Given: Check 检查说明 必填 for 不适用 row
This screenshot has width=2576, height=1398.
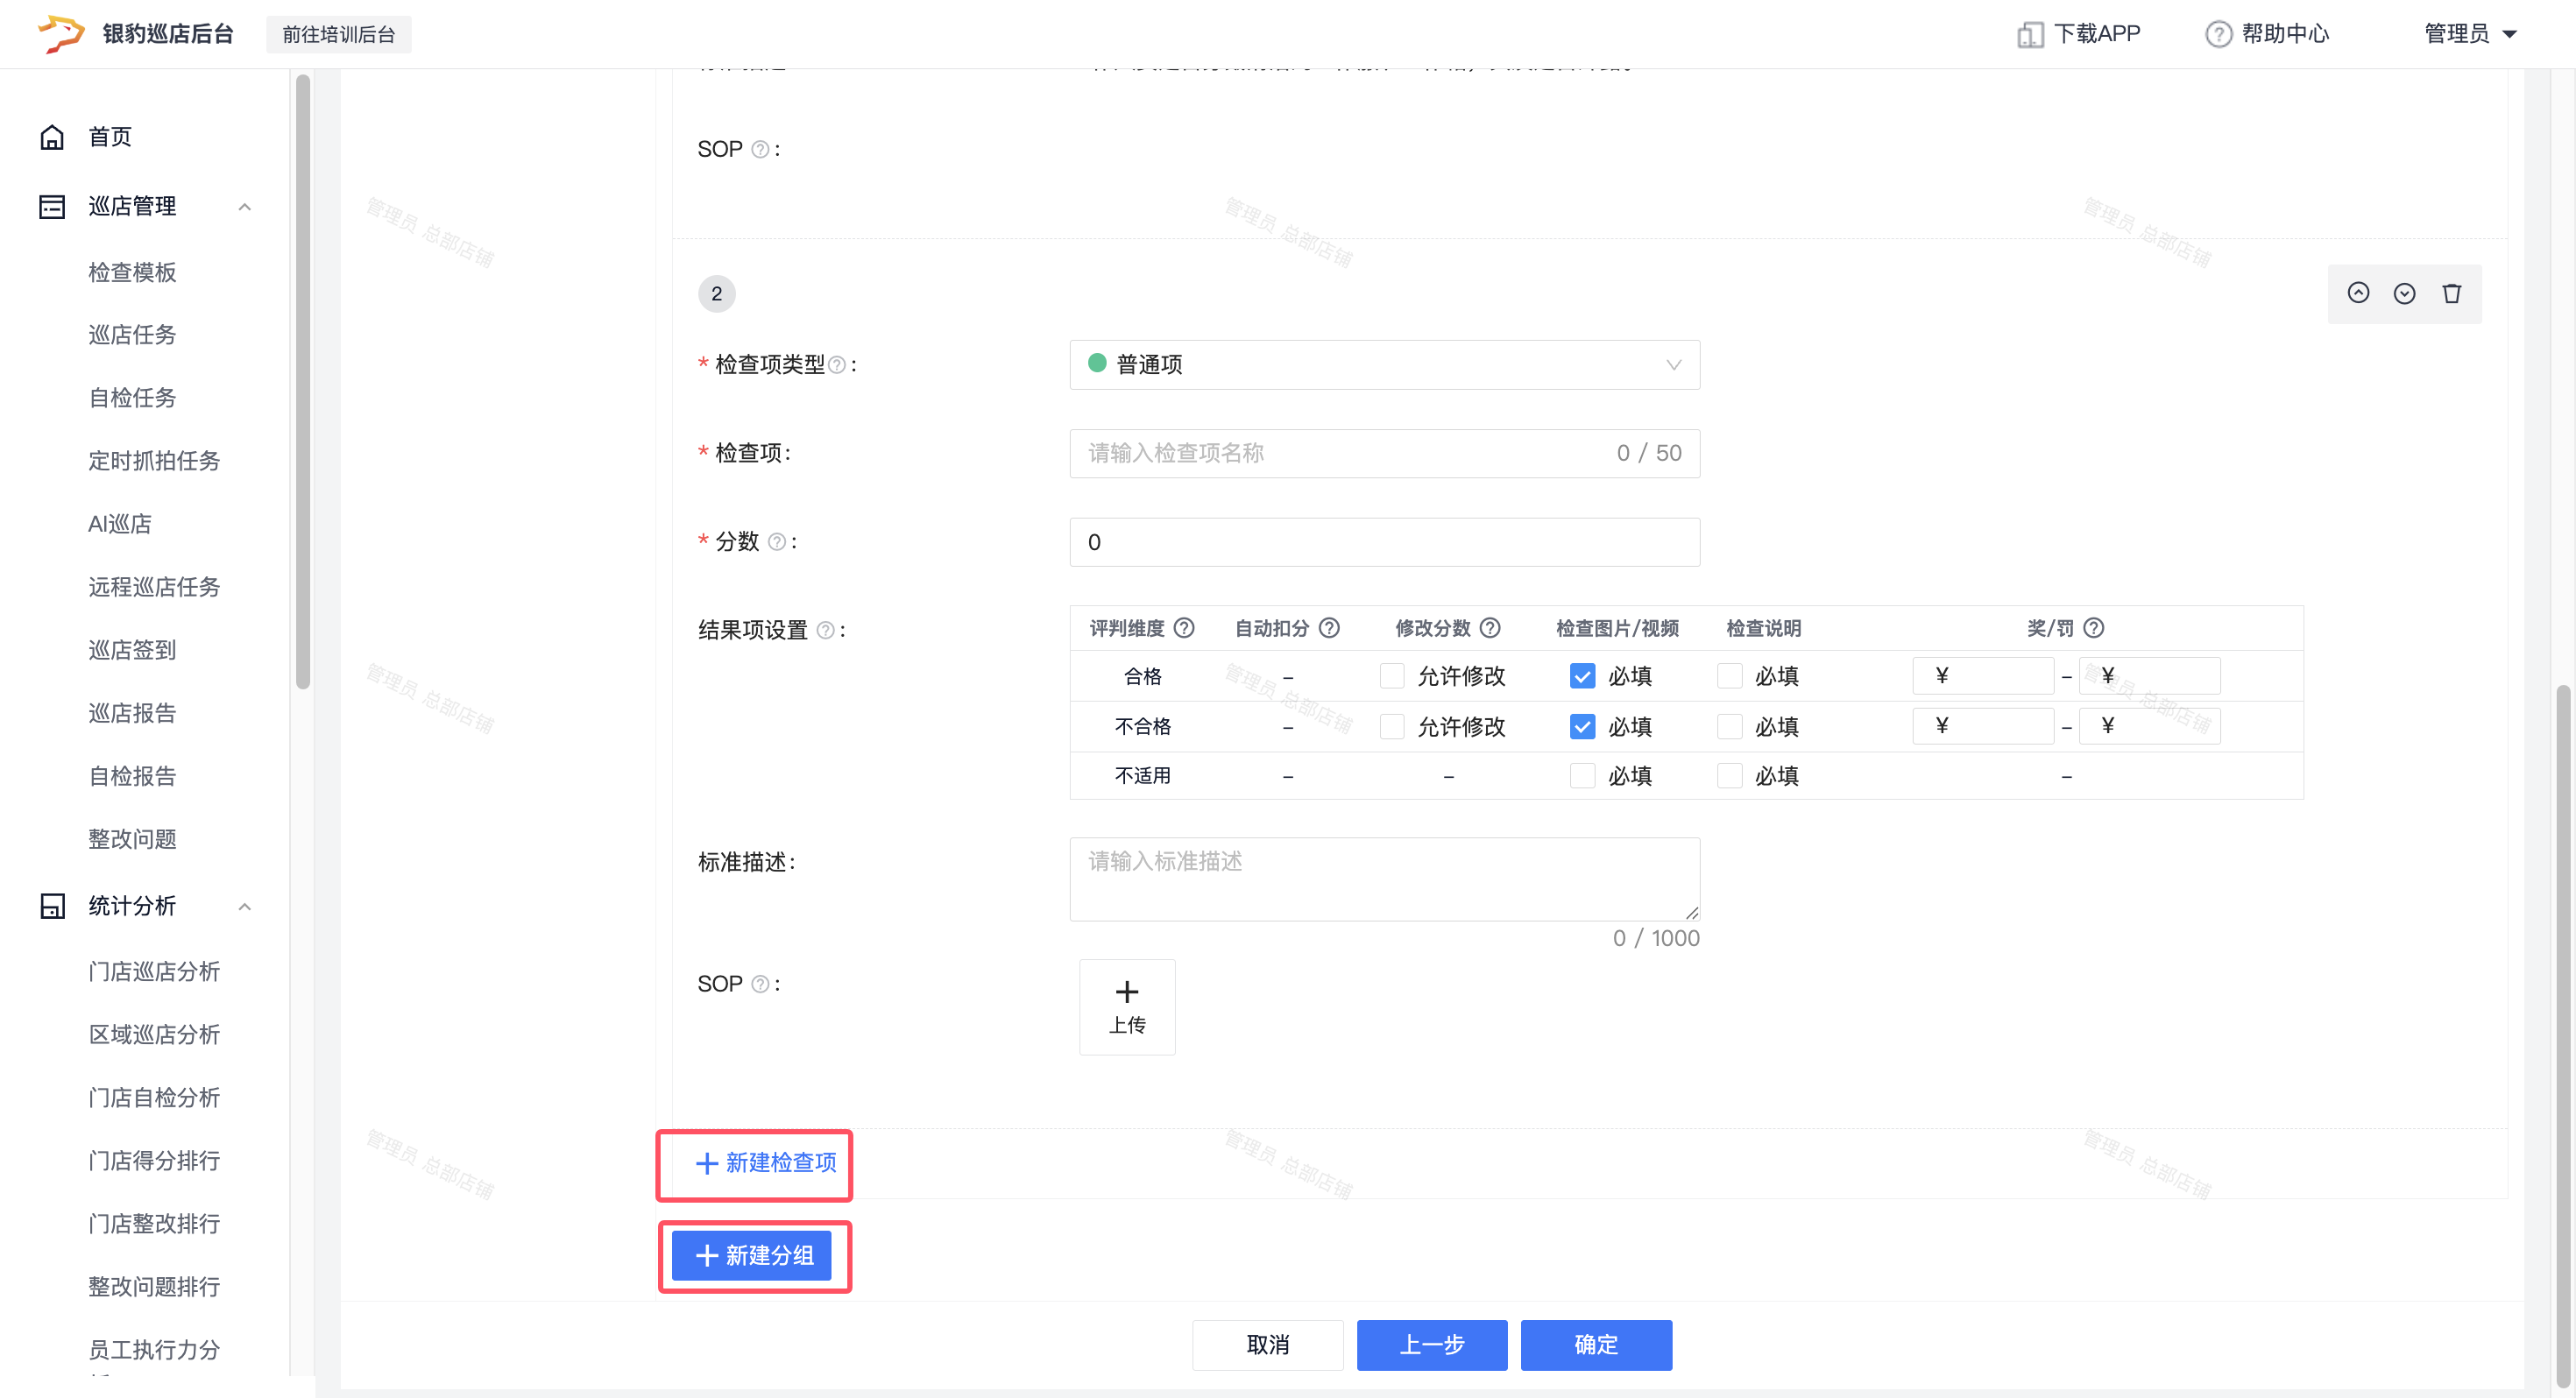Looking at the screenshot, I should pos(1729,776).
